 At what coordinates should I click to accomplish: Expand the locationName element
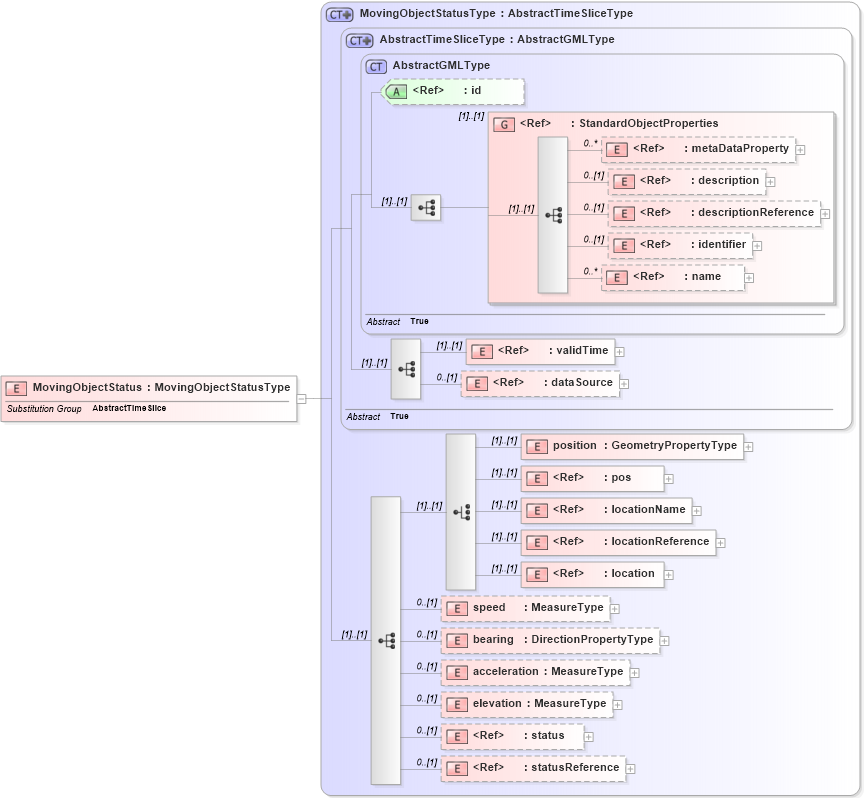coord(697,511)
